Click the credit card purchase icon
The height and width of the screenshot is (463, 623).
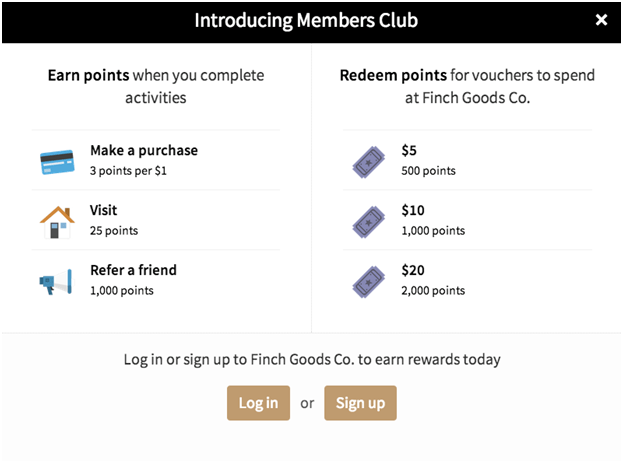coord(58,160)
